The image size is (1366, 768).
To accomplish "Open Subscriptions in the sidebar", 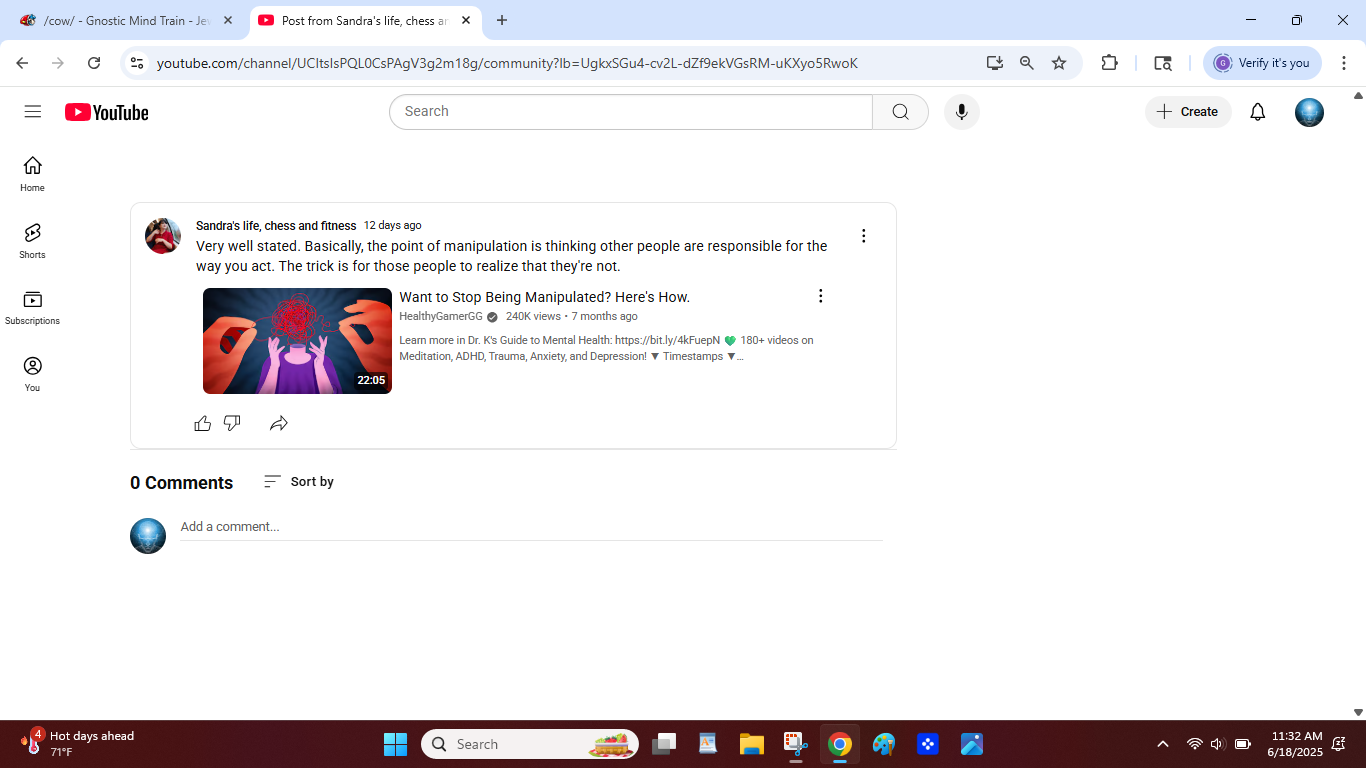I will click(x=32, y=308).
